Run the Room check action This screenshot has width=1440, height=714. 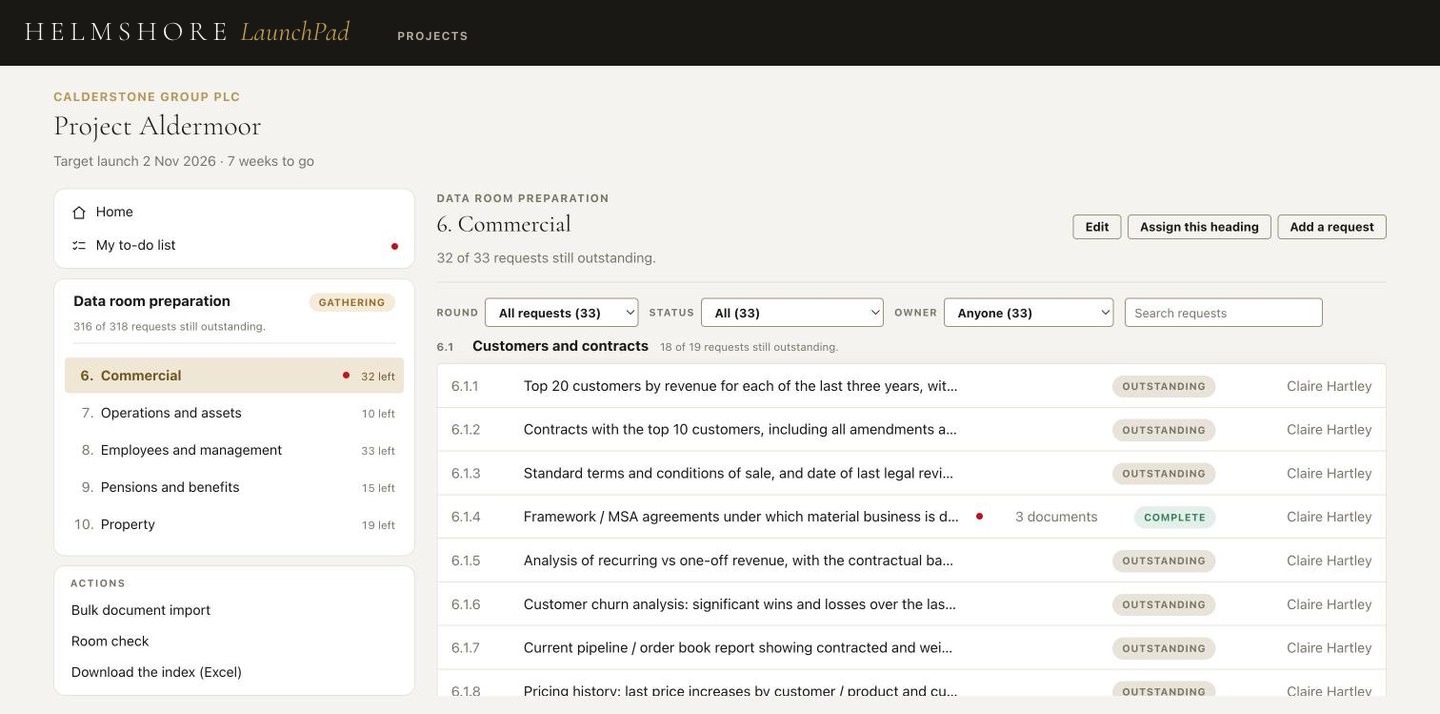pos(110,641)
